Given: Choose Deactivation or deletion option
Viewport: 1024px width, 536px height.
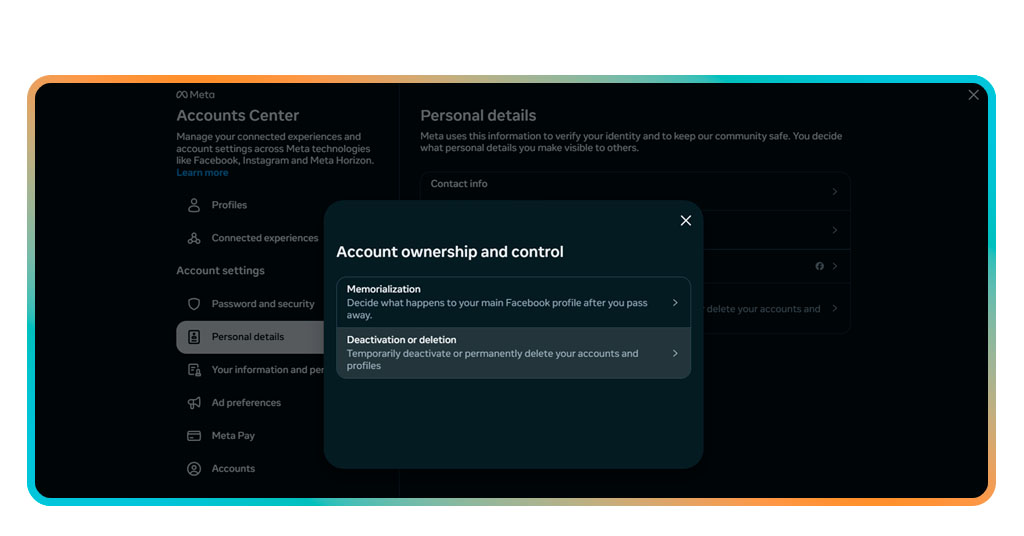Looking at the screenshot, I should tap(513, 353).
